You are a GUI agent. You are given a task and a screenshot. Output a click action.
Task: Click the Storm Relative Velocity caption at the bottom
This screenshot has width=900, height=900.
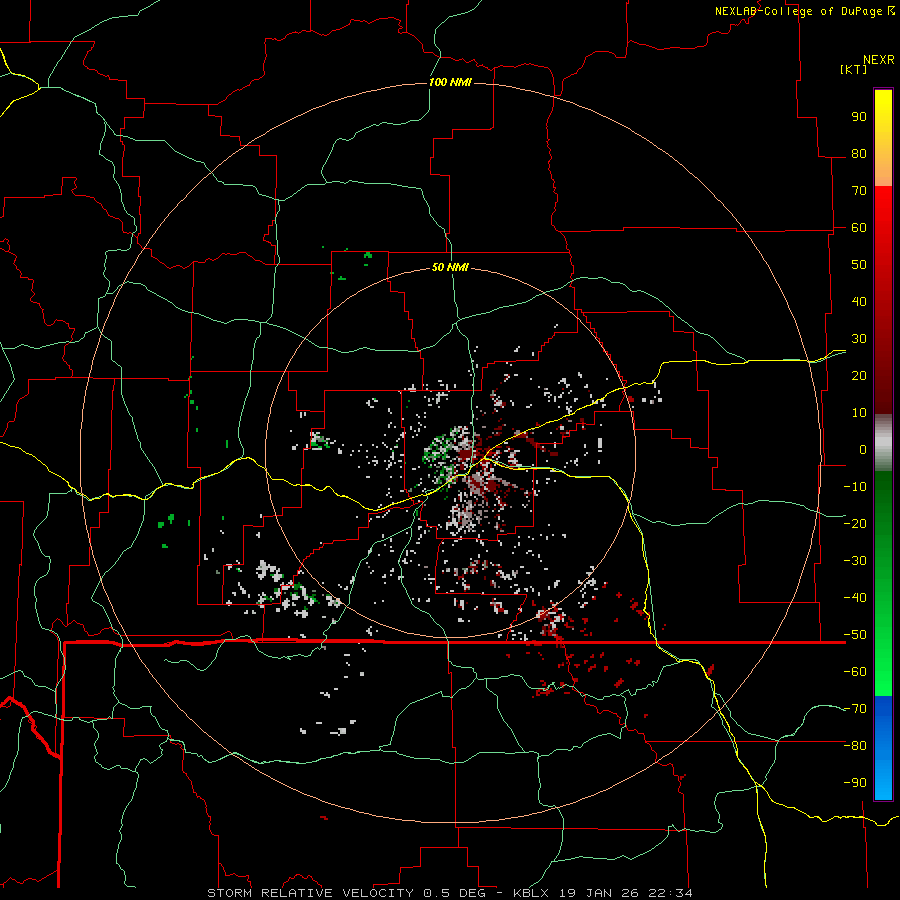coord(450,893)
